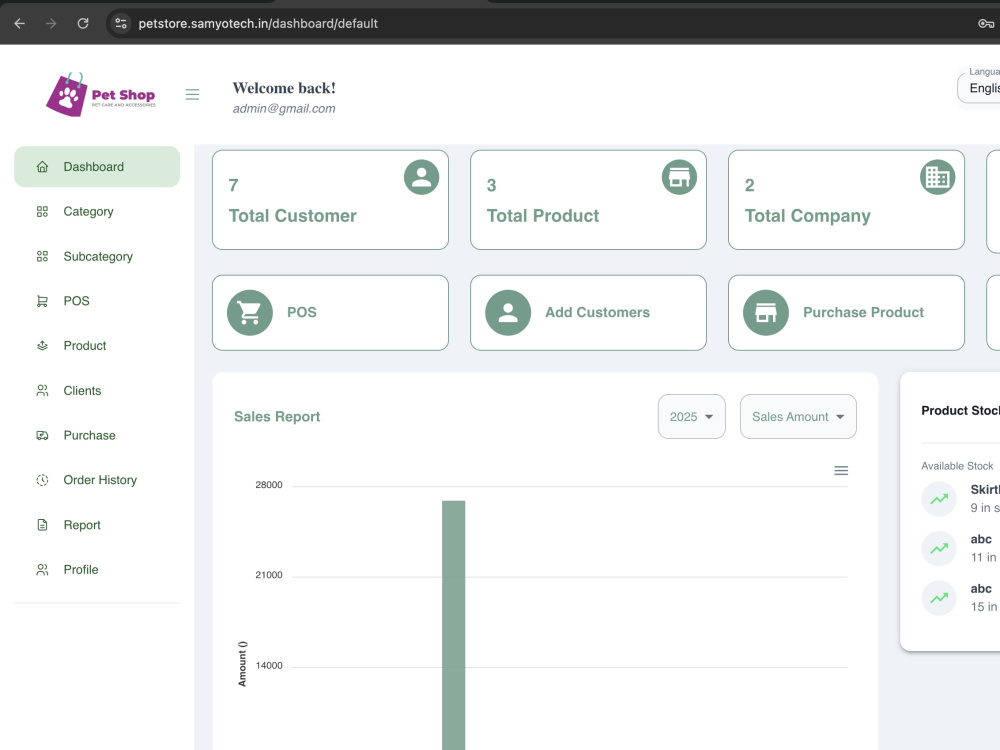The image size is (1000, 750).
Task: Click the Total Customer card
Action: [x=330, y=200]
